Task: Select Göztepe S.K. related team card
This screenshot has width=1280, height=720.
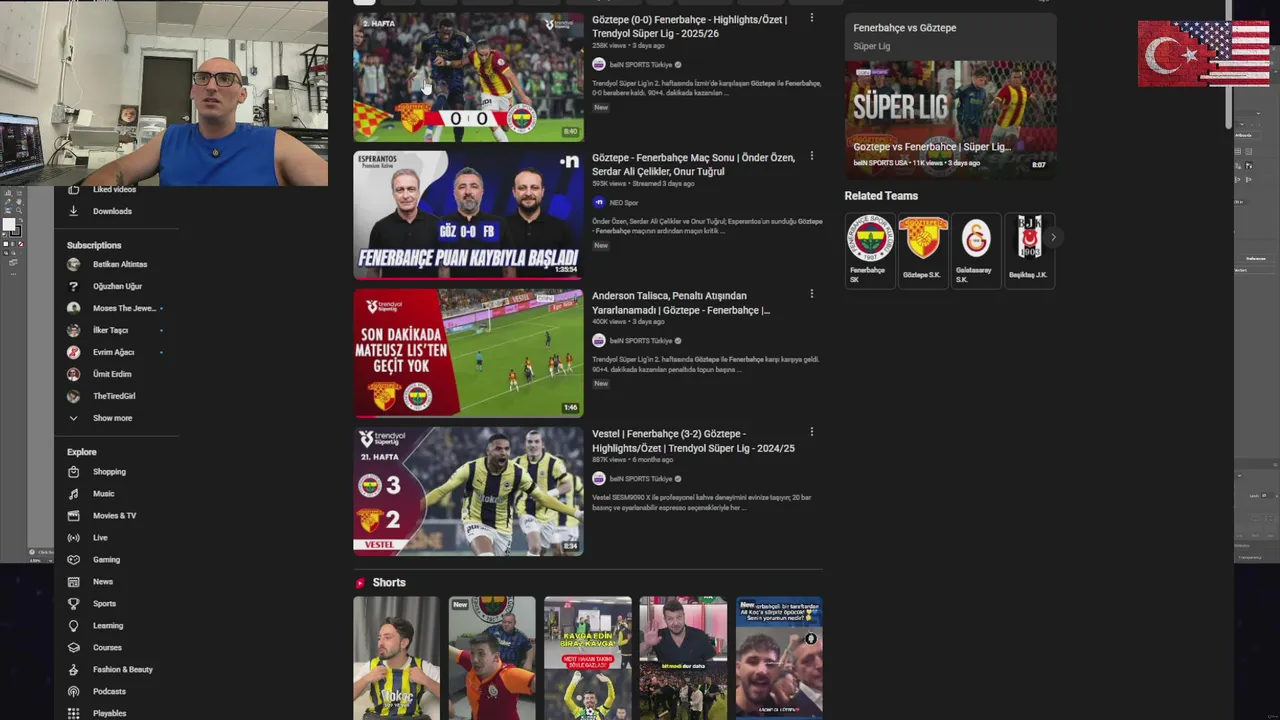Action: 922,250
